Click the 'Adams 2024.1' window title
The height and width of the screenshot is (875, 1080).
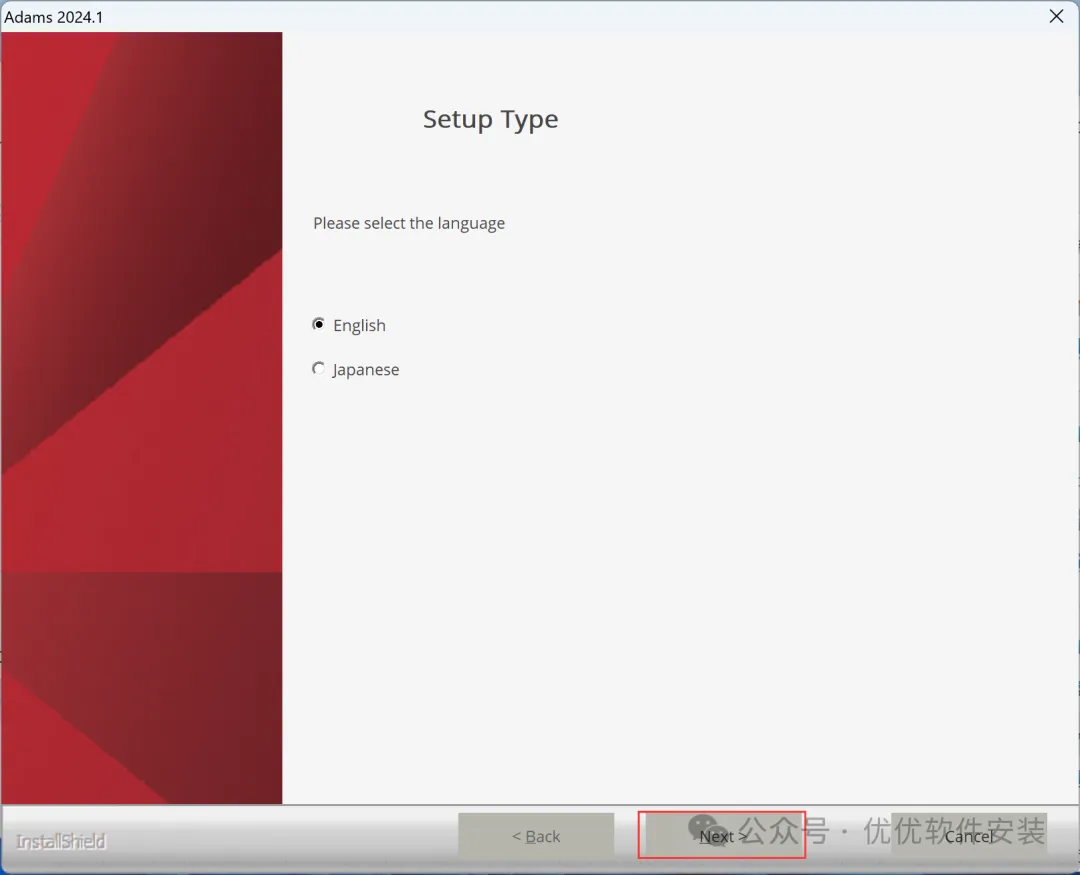click(54, 17)
